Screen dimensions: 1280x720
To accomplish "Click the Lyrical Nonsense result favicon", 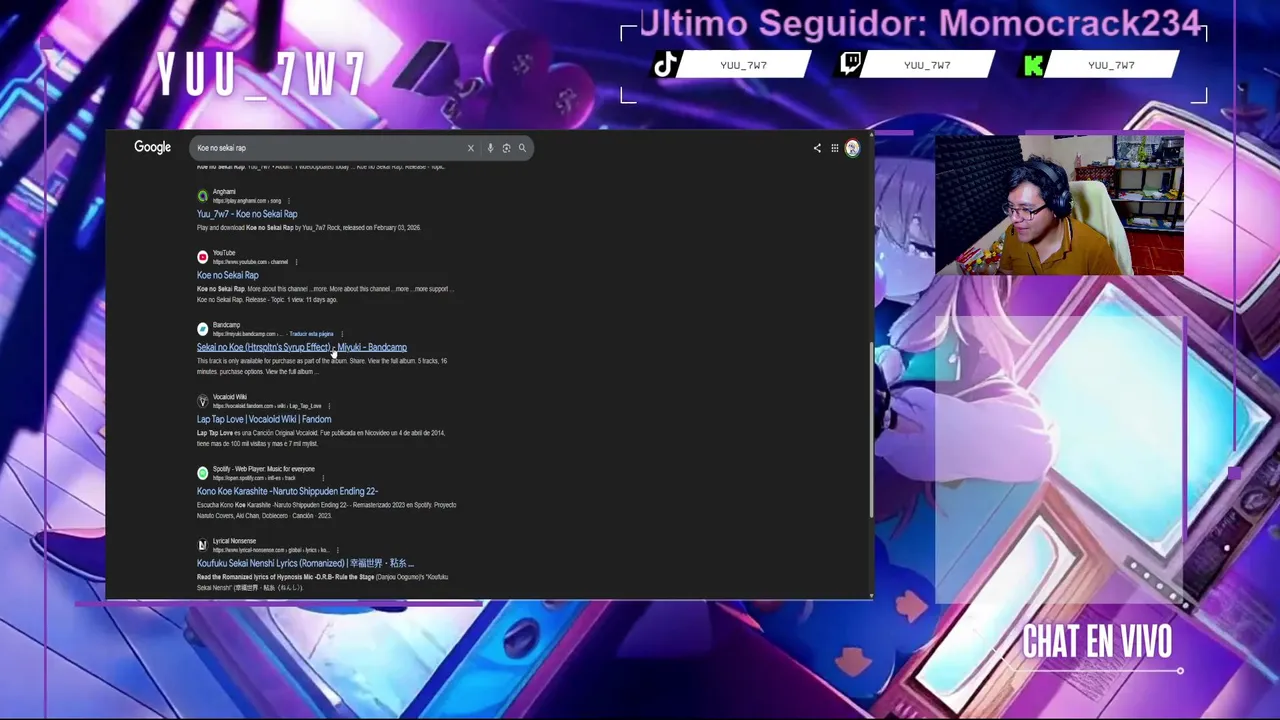I will point(203,545).
